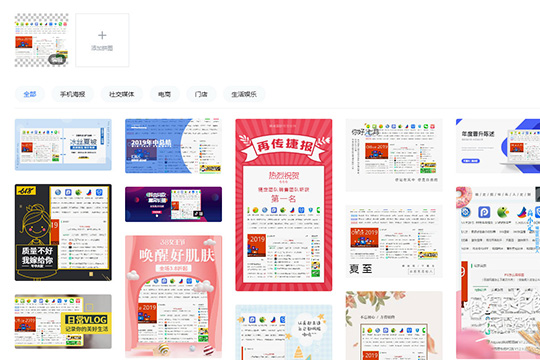Select the 社交媒体 category filter
The width and height of the screenshot is (540, 360).
click(x=122, y=94)
